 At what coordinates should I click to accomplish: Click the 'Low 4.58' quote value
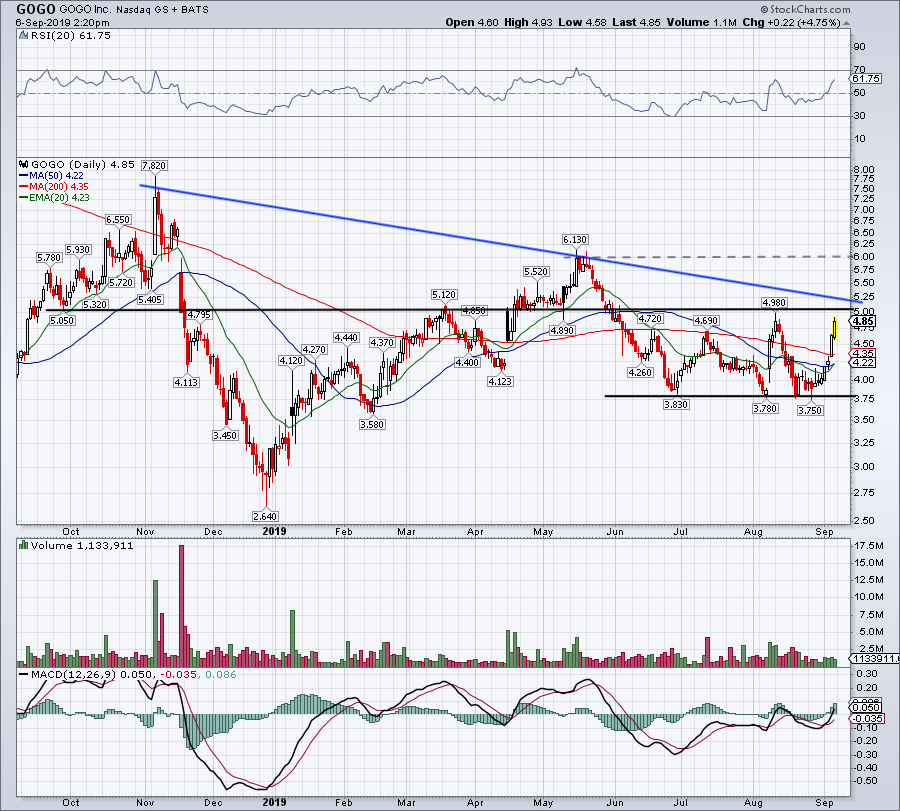click(583, 22)
